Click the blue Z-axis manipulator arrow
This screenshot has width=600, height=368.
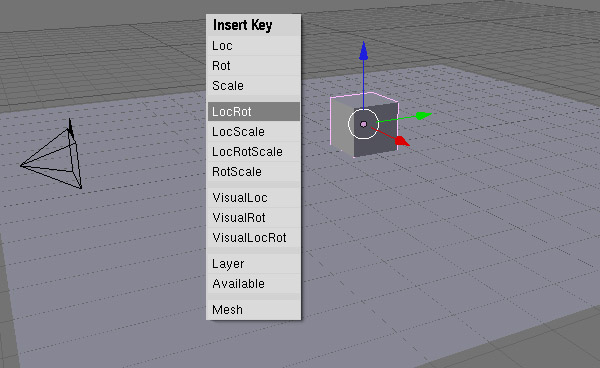364,51
